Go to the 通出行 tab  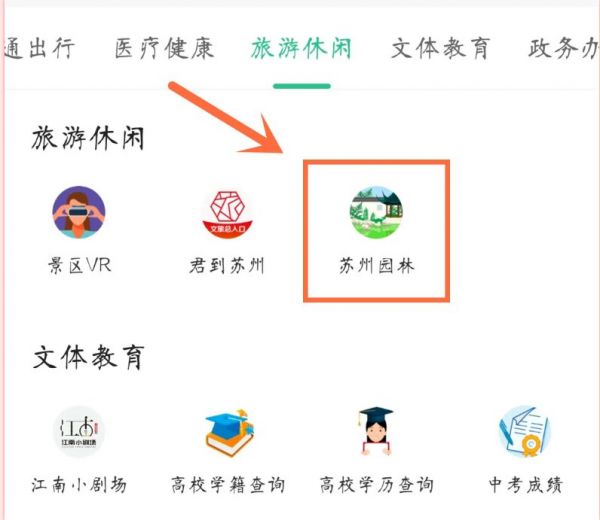click(39, 49)
